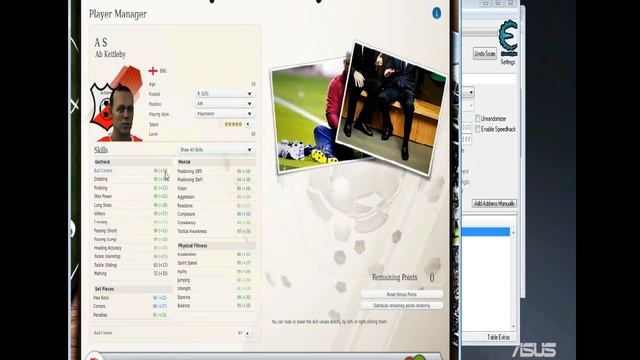Select the Free Kicks skill row
The image size is (640, 360).
131,298
